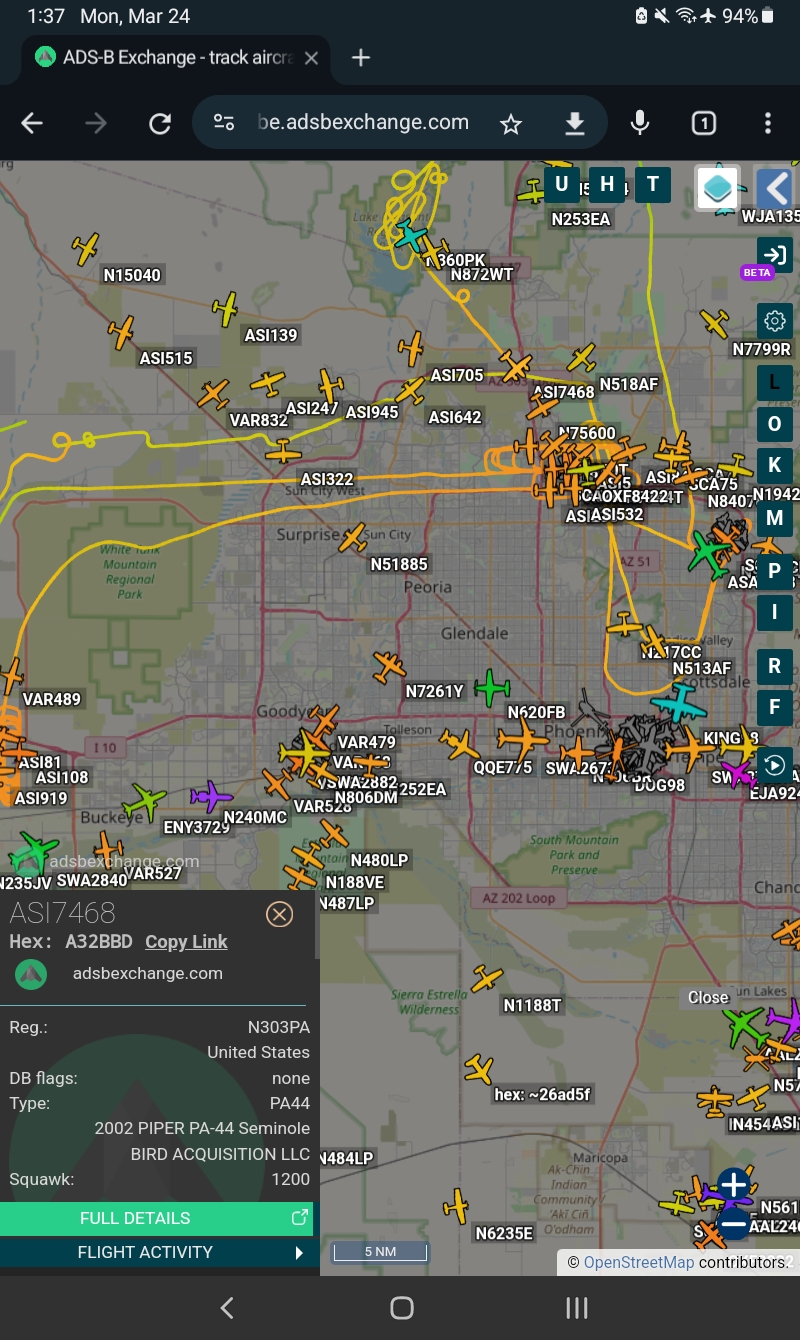This screenshot has height=1340, width=800.
Task: Click adsbexchange.com logo in info panel
Action: 31,974
